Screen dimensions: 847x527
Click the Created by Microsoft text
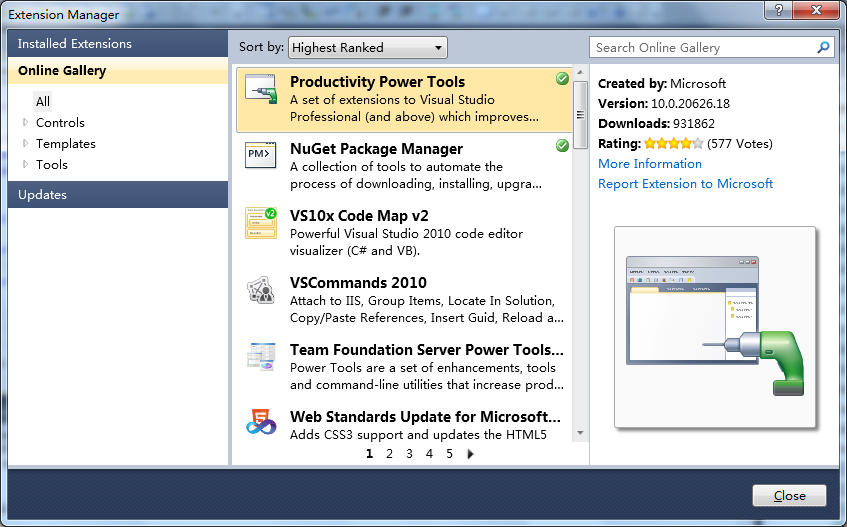(x=662, y=84)
